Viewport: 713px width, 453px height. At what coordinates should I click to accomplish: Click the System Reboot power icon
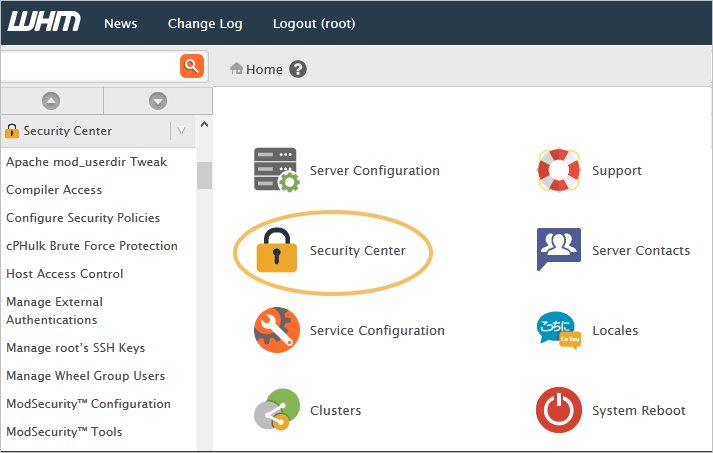(x=559, y=409)
